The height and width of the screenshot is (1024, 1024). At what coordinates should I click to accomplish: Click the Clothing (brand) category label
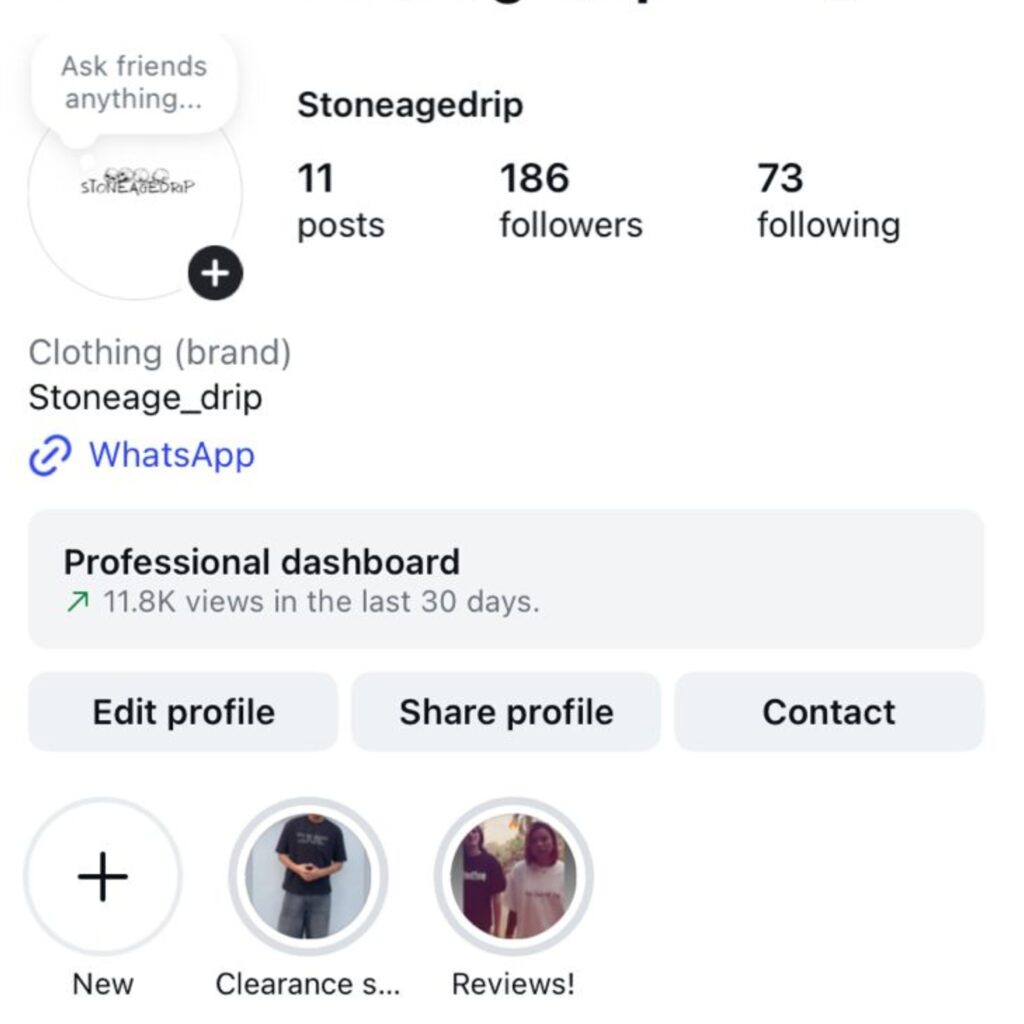click(160, 352)
